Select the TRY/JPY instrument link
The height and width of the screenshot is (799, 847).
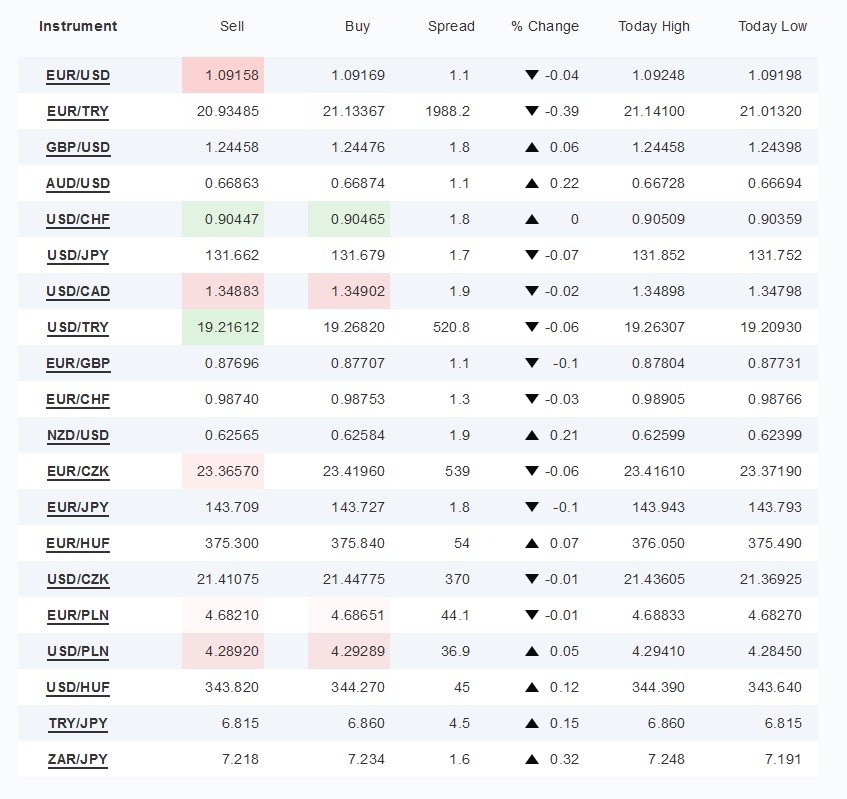tap(78, 723)
